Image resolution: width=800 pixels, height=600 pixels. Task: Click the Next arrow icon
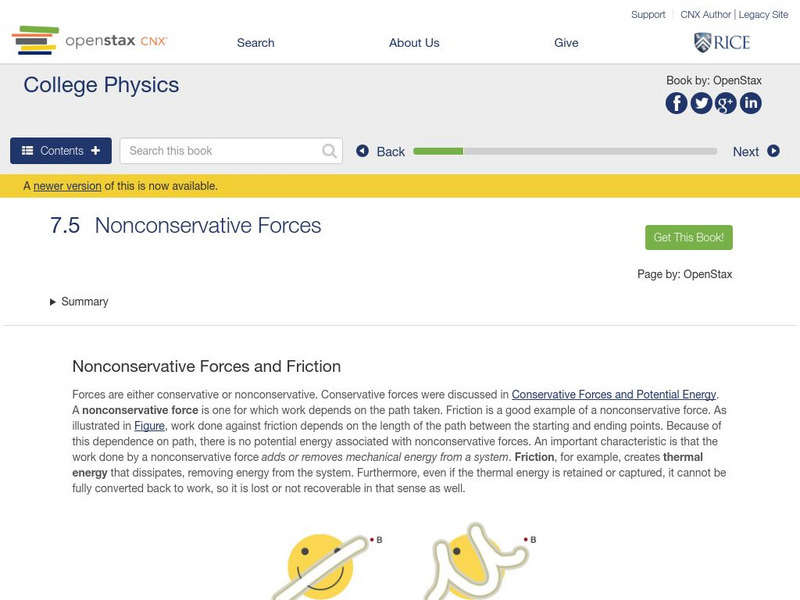773,151
